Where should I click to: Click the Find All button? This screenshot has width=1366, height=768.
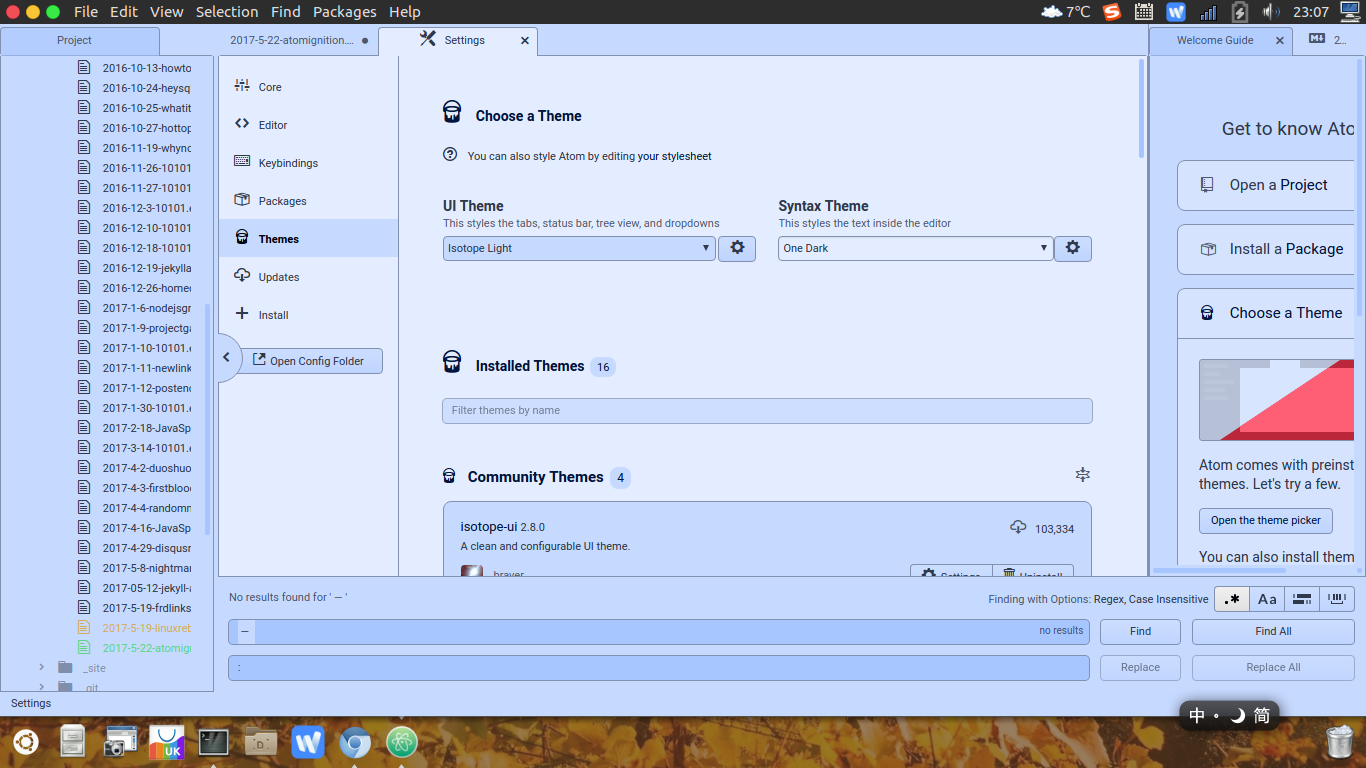1273,631
